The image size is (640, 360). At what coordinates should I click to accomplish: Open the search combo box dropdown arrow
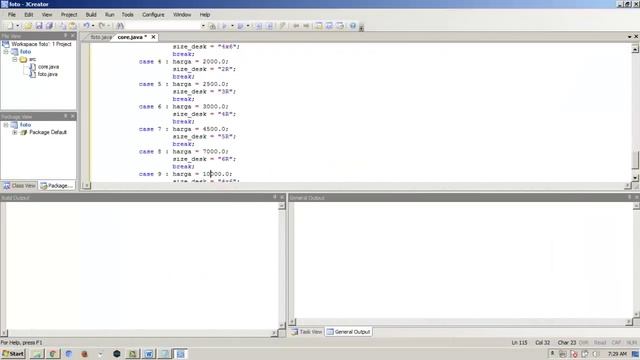coord(203,26)
